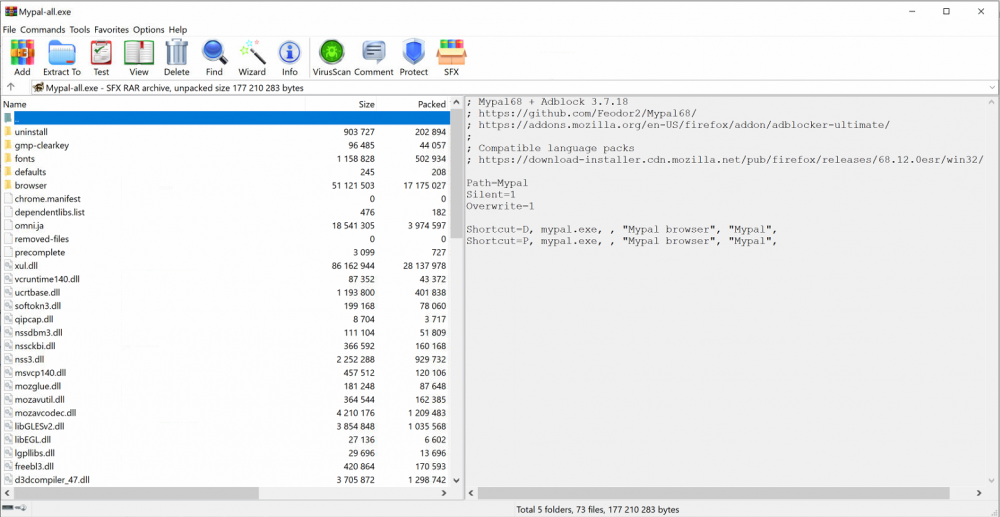Screen dimensions: 1000x517
Task: Select the browser folder
Action: [x=30, y=185]
